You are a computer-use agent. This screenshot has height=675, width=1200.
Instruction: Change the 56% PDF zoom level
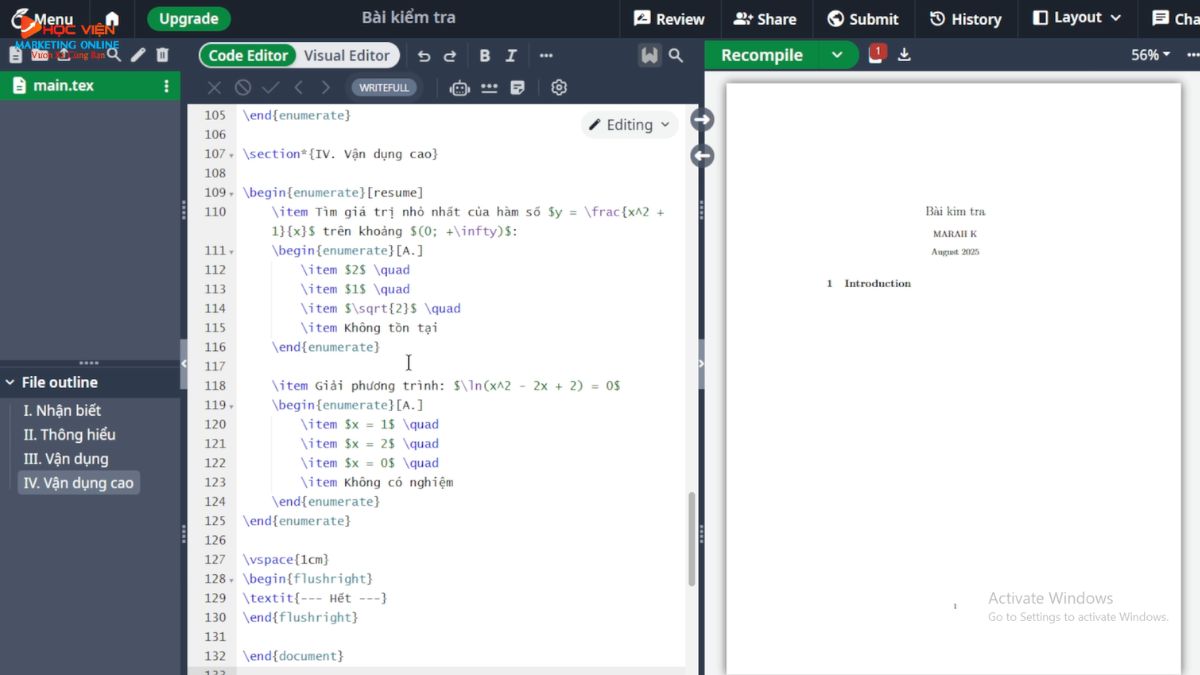[1151, 55]
